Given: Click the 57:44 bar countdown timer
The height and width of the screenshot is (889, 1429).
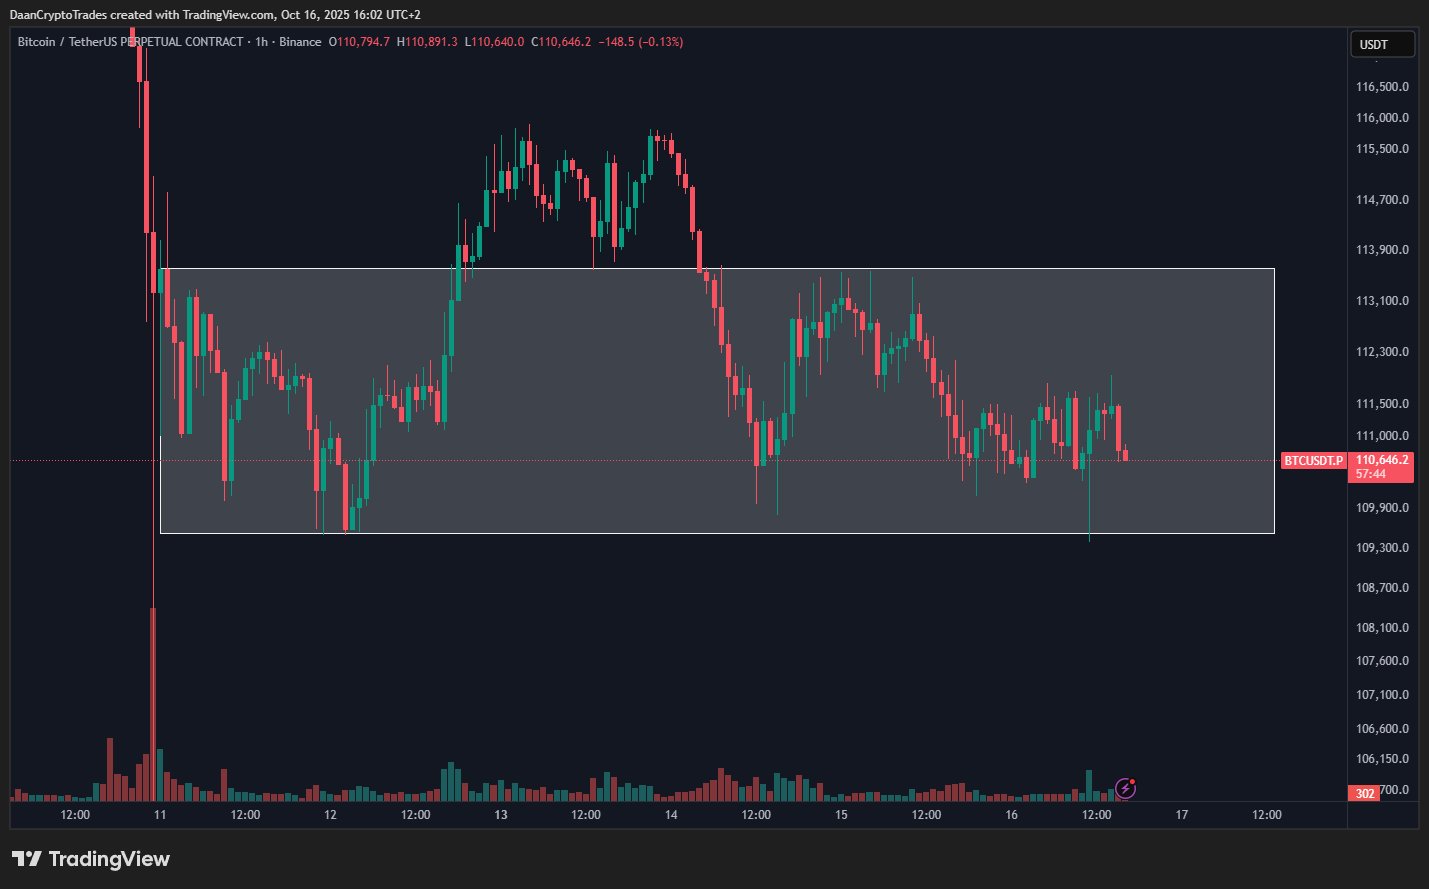Looking at the screenshot, I should [1370, 474].
